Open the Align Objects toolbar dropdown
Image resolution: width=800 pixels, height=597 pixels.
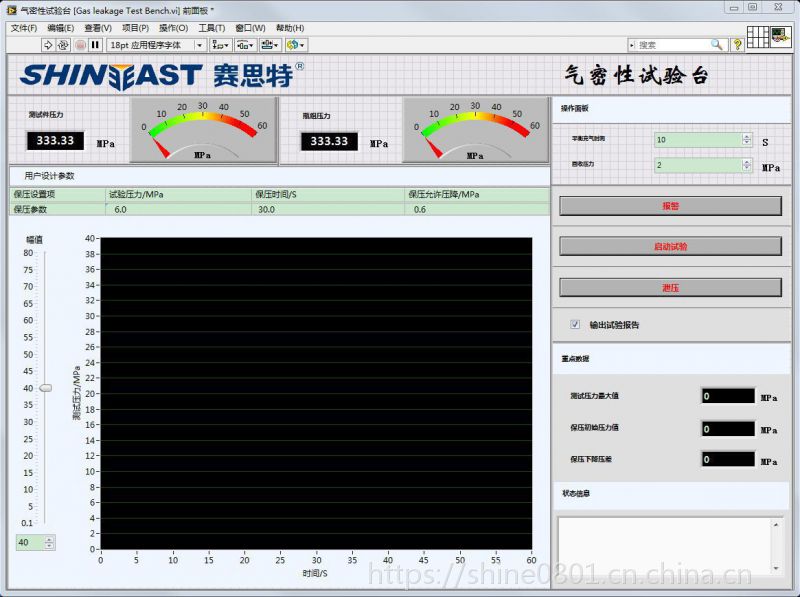(x=220, y=45)
